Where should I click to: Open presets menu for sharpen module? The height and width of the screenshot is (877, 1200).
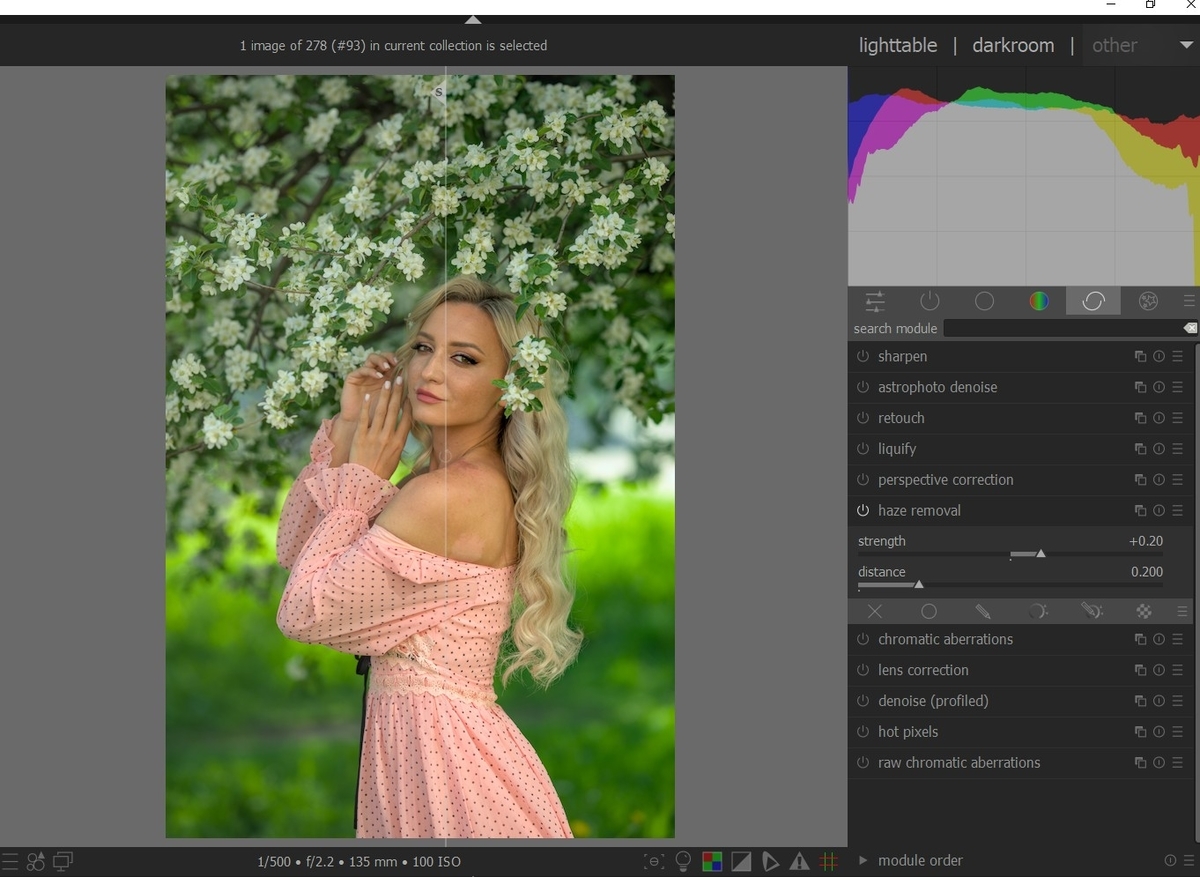pos(1178,357)
